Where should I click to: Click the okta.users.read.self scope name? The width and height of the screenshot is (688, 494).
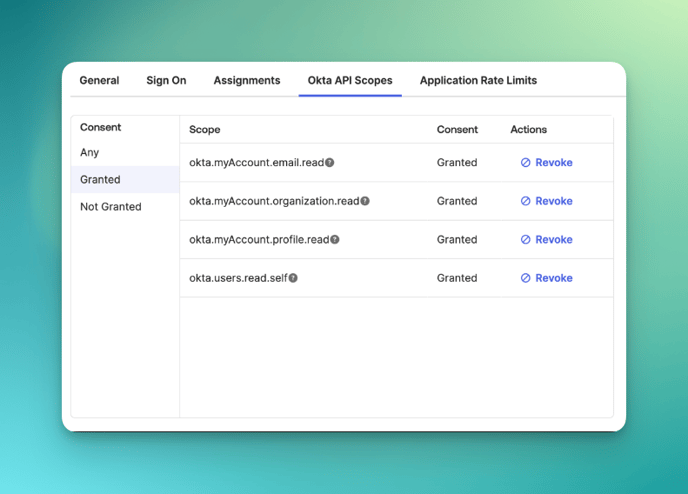point(238,278)
